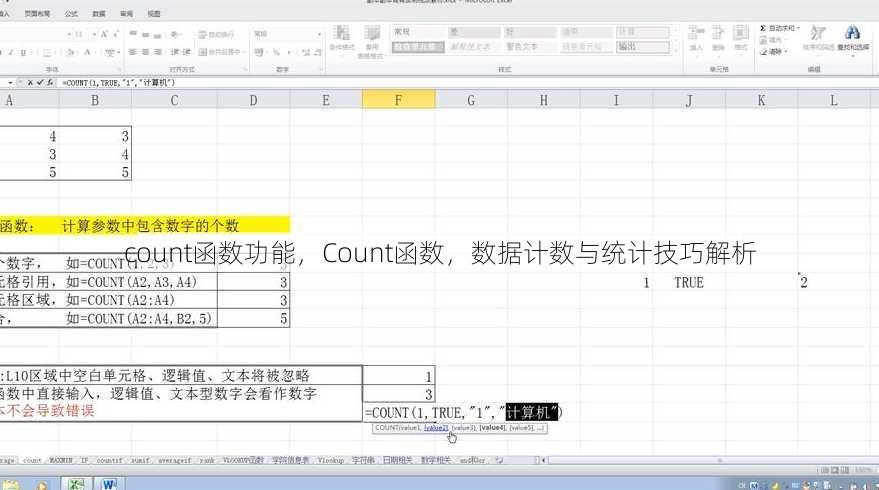Toggle italic formatting
The width and height of the screenshot is (879, 490).
point(11,53)
